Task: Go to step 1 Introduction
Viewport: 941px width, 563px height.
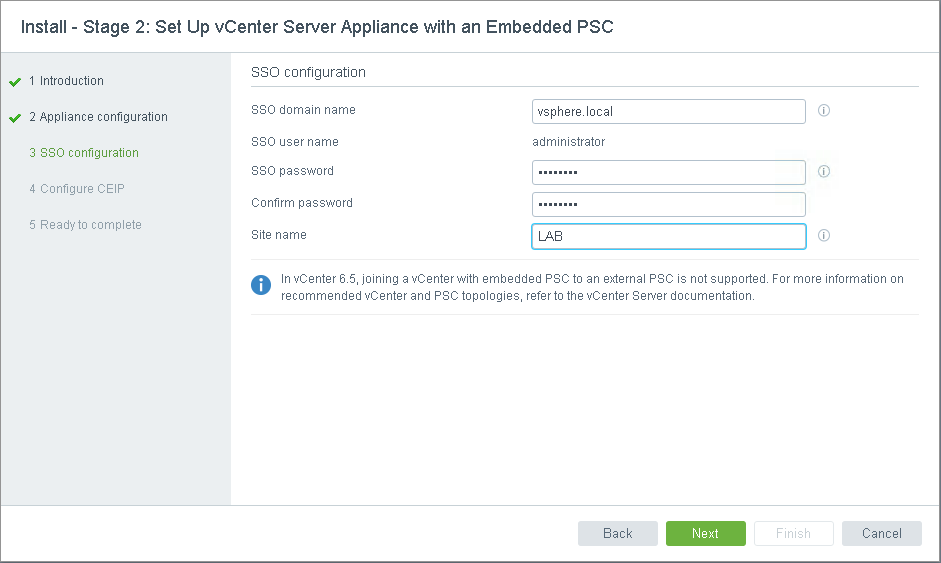Action: (x=66, y=81)
